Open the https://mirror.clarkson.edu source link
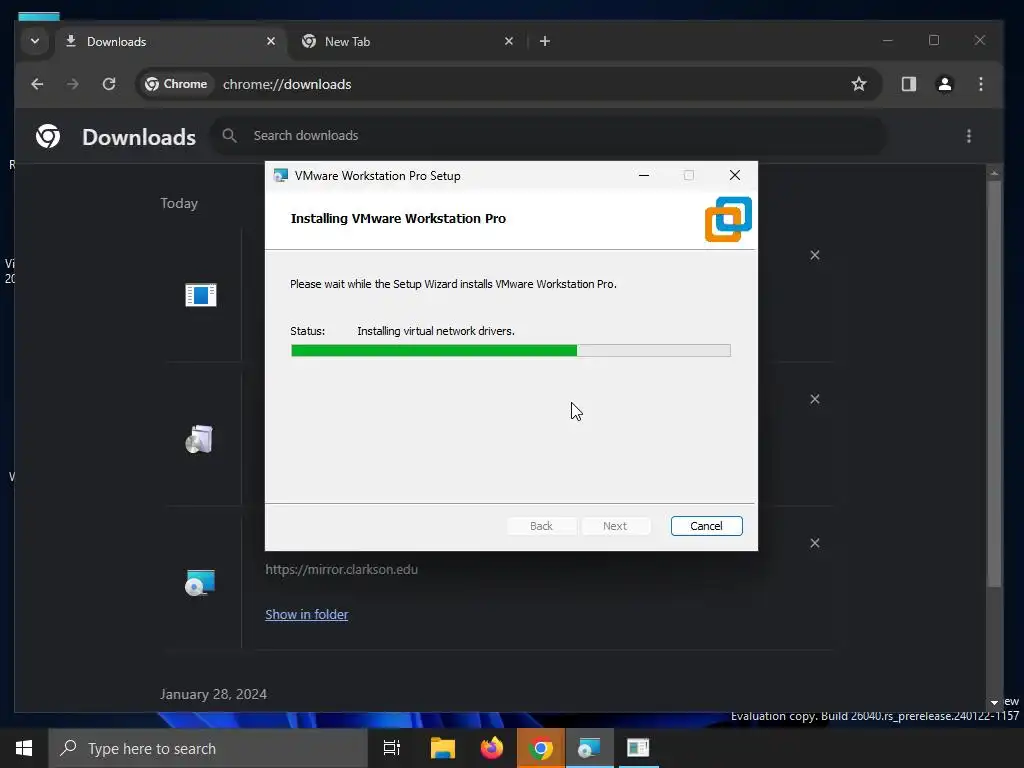Image resolution: width=1024 pixels, height=768 pixels. pos(341,569)
